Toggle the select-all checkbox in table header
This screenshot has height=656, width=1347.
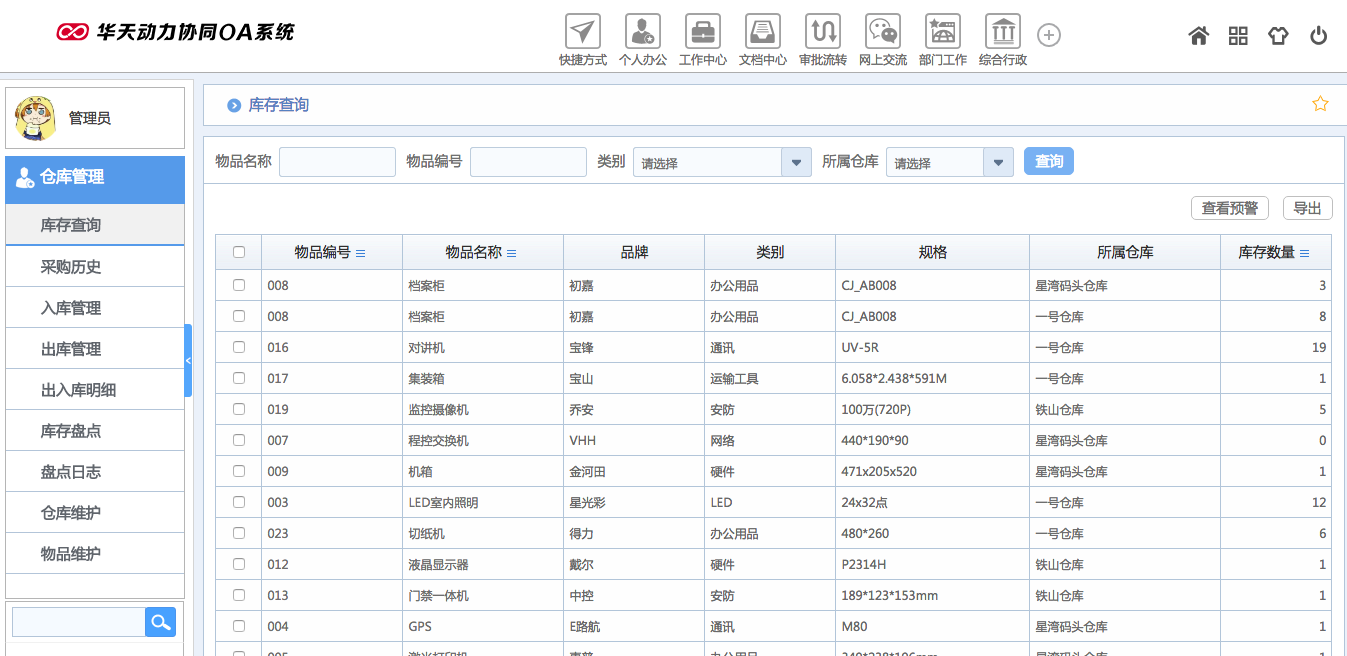coord(239,253)
